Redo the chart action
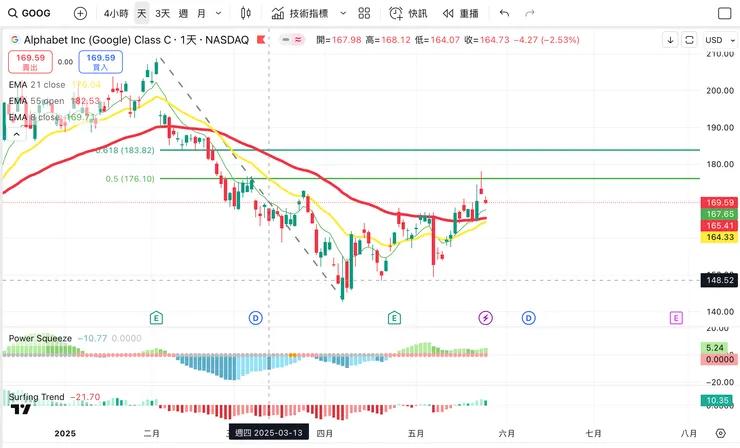This screenshot has width=740, height=448. click(530, 13)
